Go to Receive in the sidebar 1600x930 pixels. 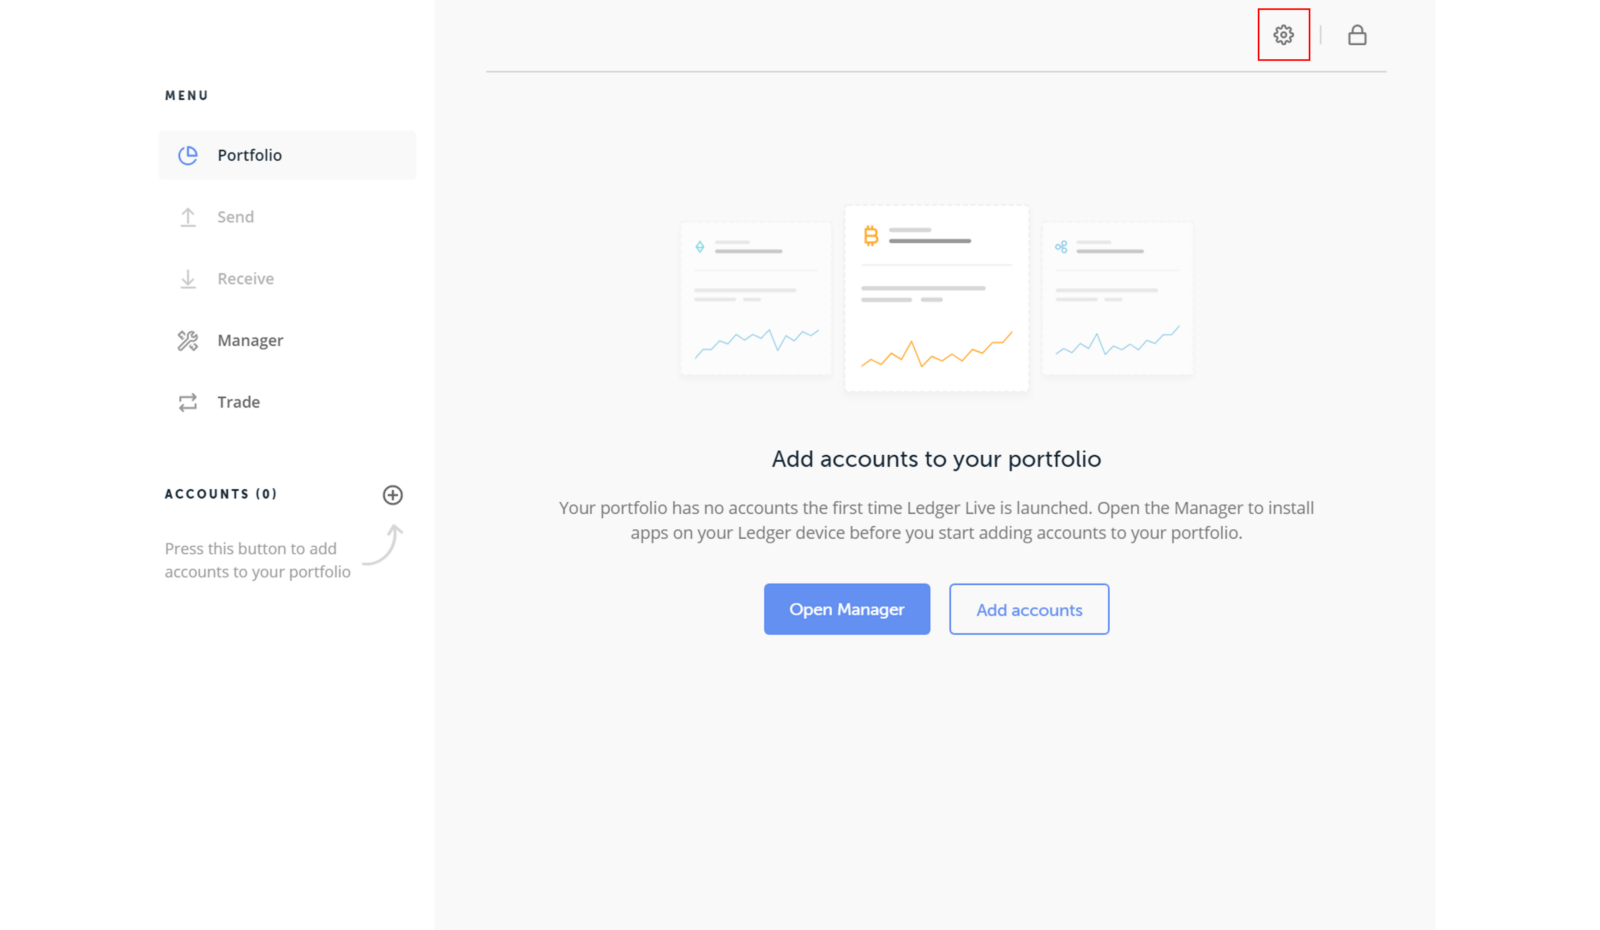coord(246,279)
